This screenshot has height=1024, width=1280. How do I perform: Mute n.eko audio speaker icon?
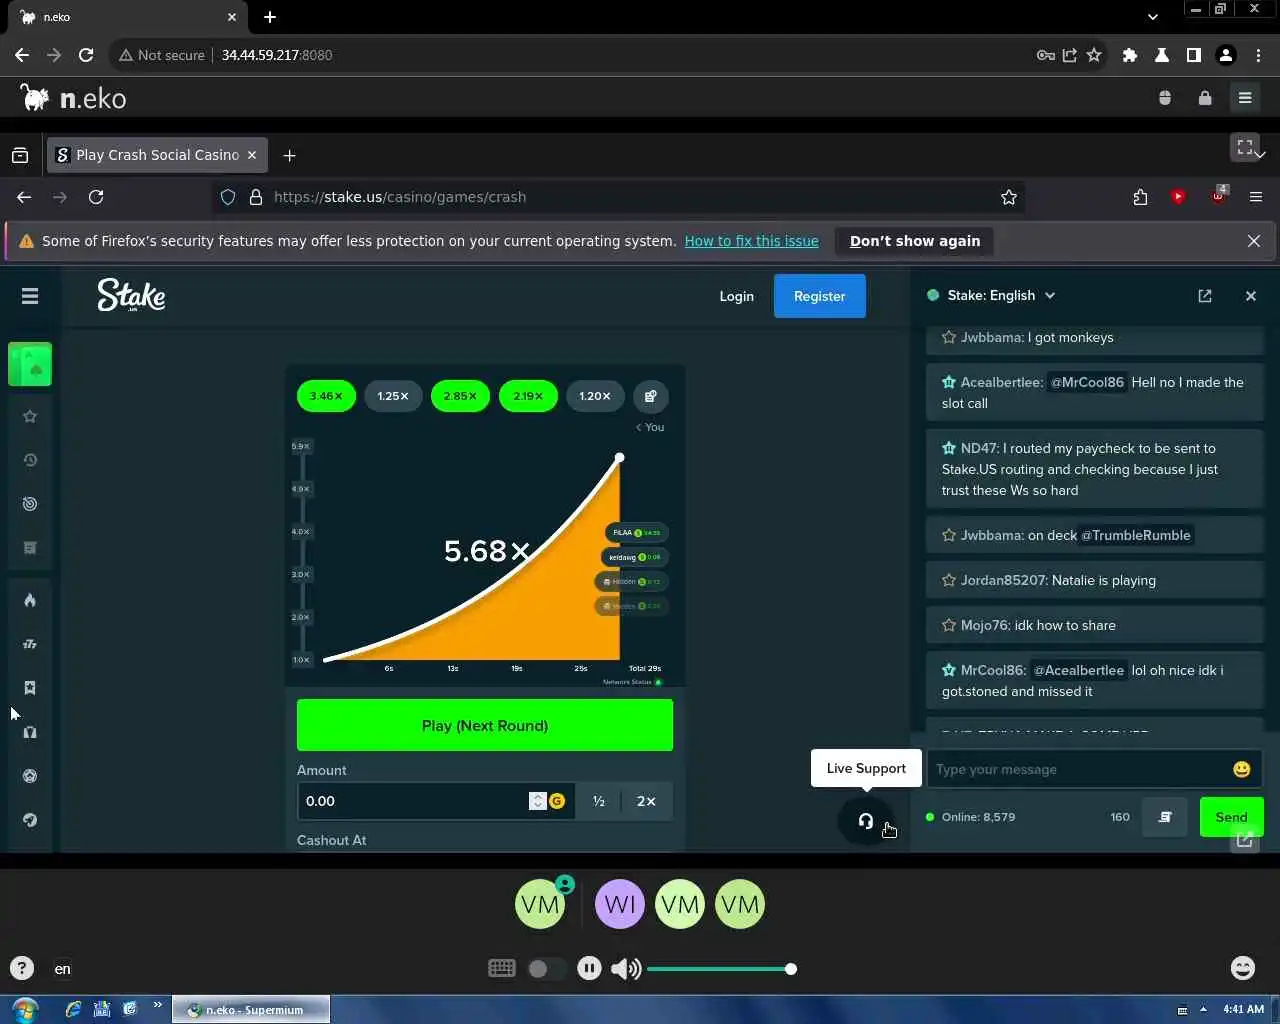(626, 968)
